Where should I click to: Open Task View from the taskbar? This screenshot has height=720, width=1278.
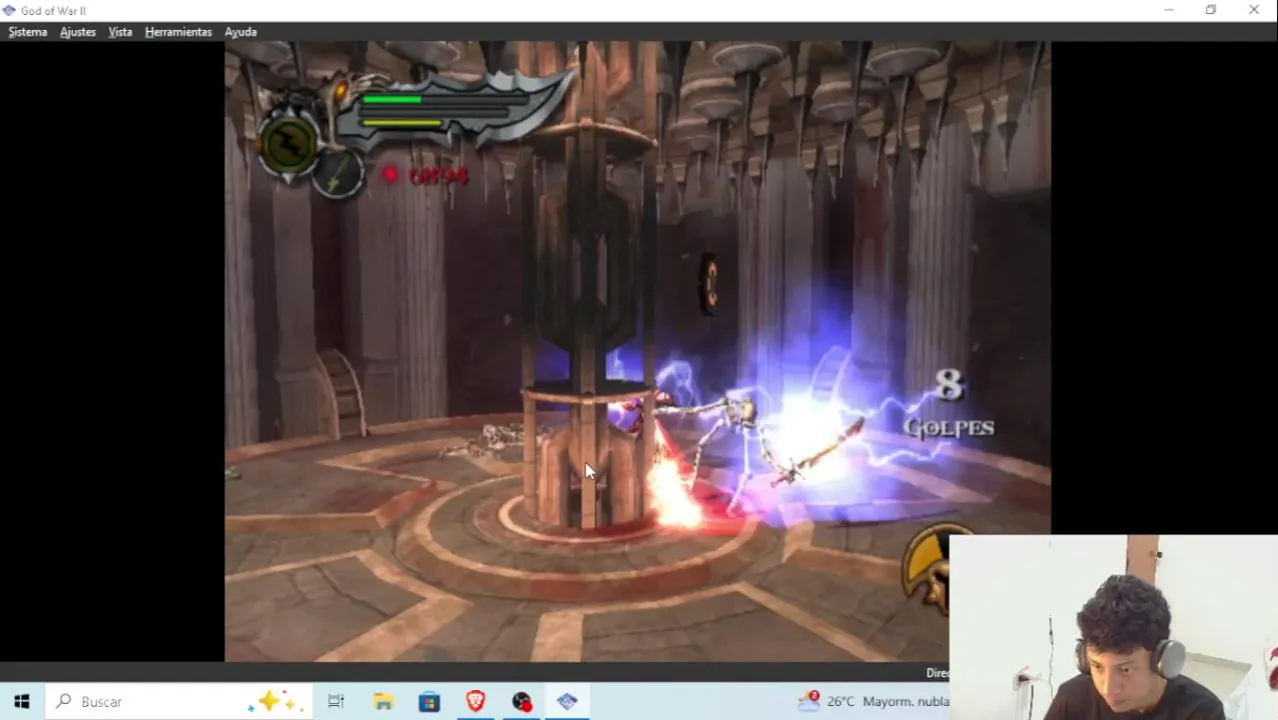(x=336, y=702)
